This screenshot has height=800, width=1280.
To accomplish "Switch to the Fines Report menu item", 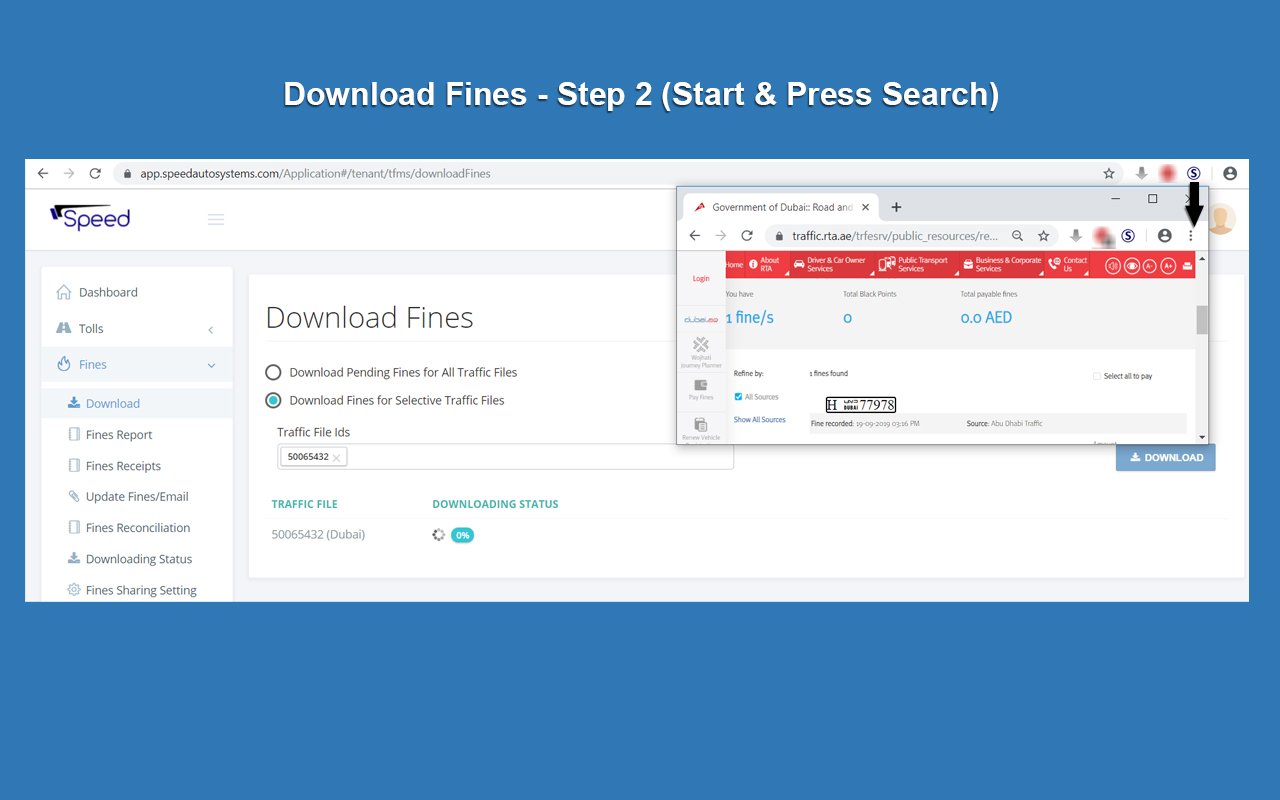I will pos(120,434).
